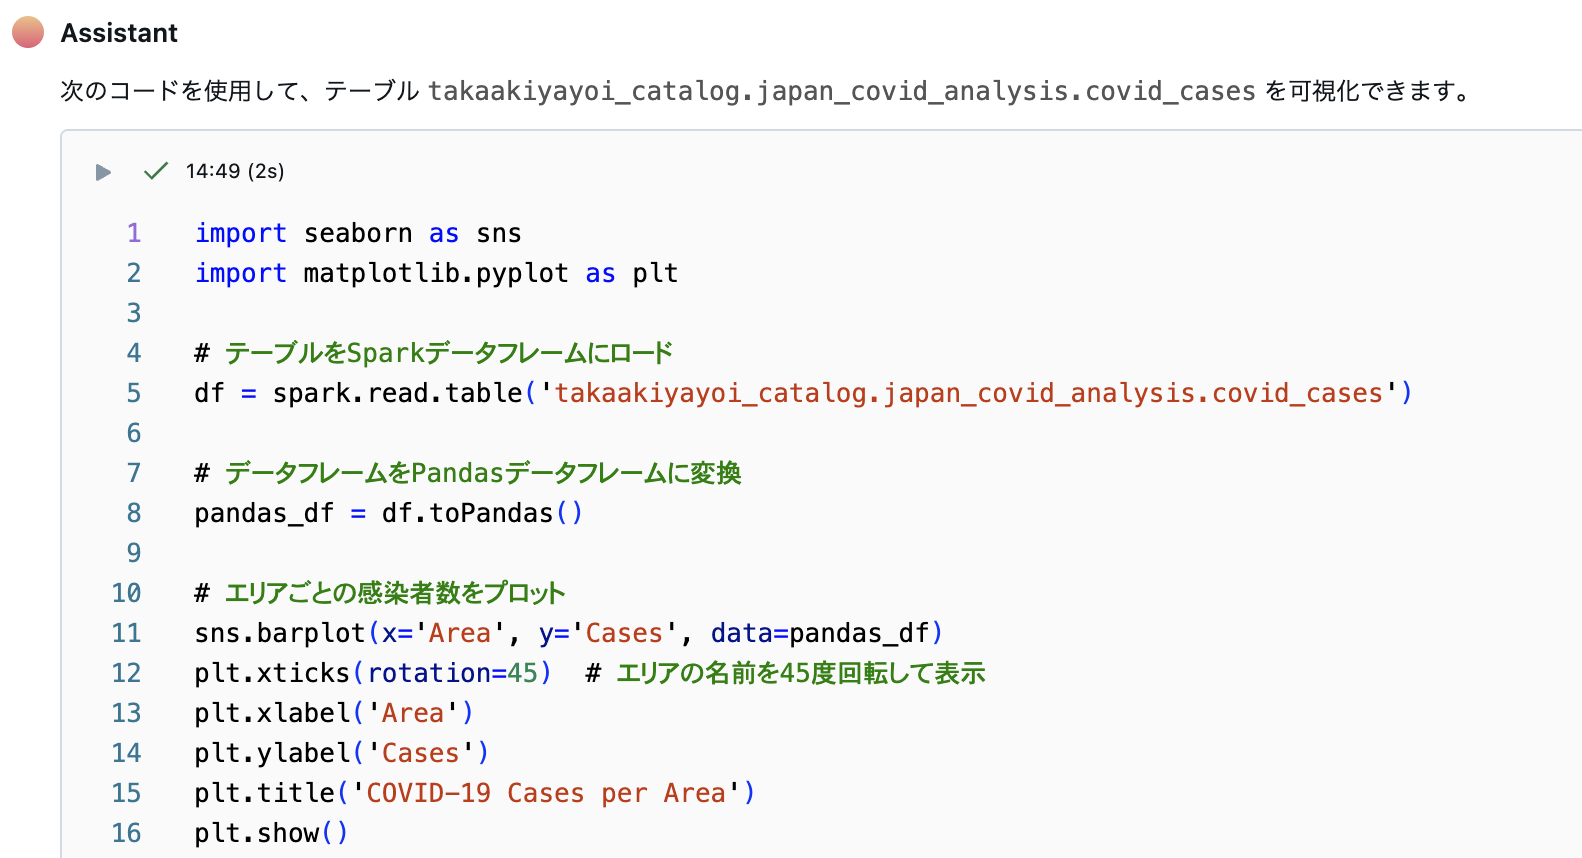Click the 'plt.show()' line

click(x=271, y=833)
